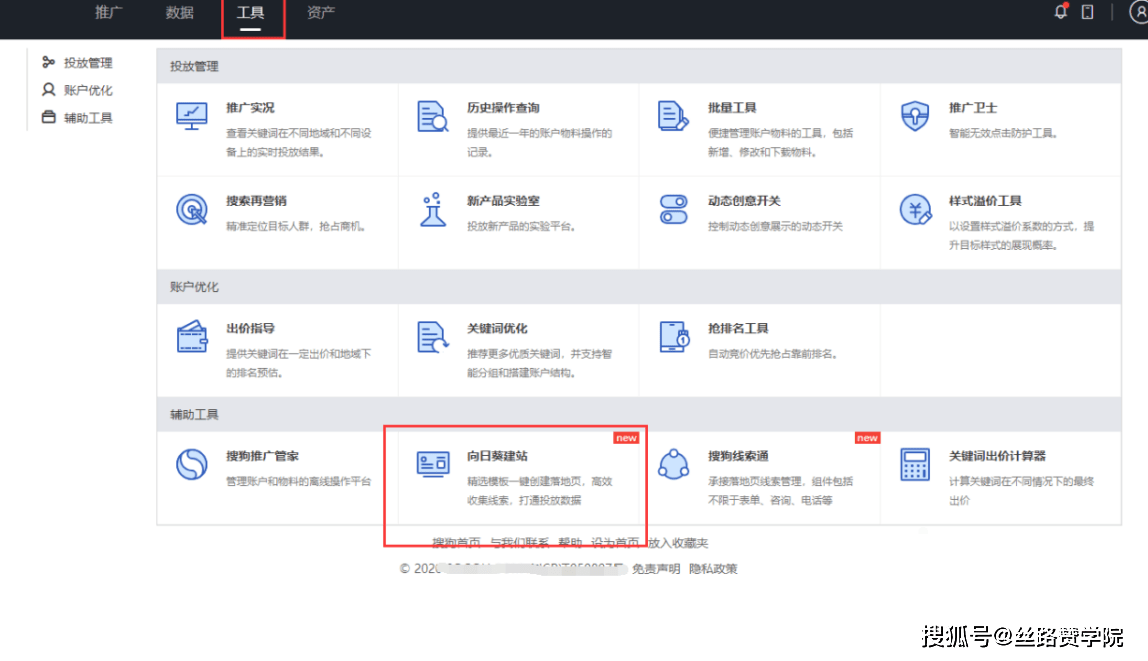The height and width of the screenshot is (661, 1148).
Task: Click the 动态创意开关 toggle icon
Action: (x=673, y=209)
